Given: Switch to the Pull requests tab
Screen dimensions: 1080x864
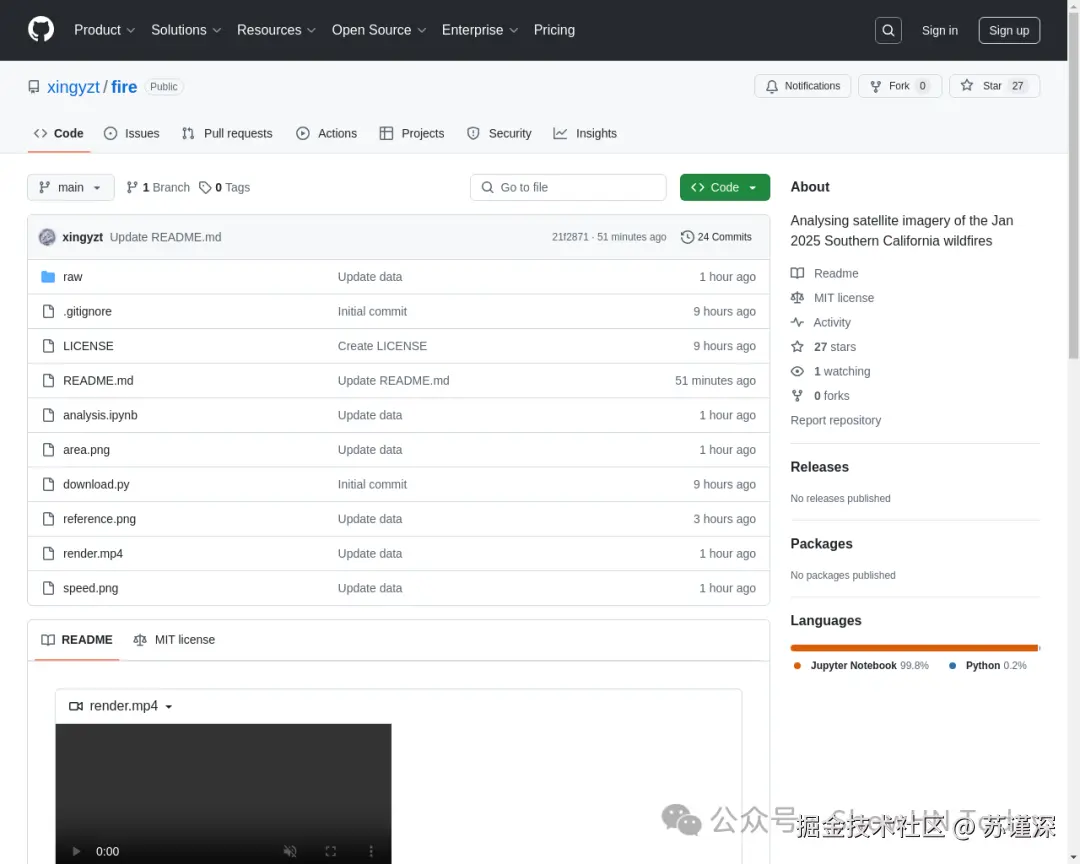Looking at the screenshot, I should 227,134.
